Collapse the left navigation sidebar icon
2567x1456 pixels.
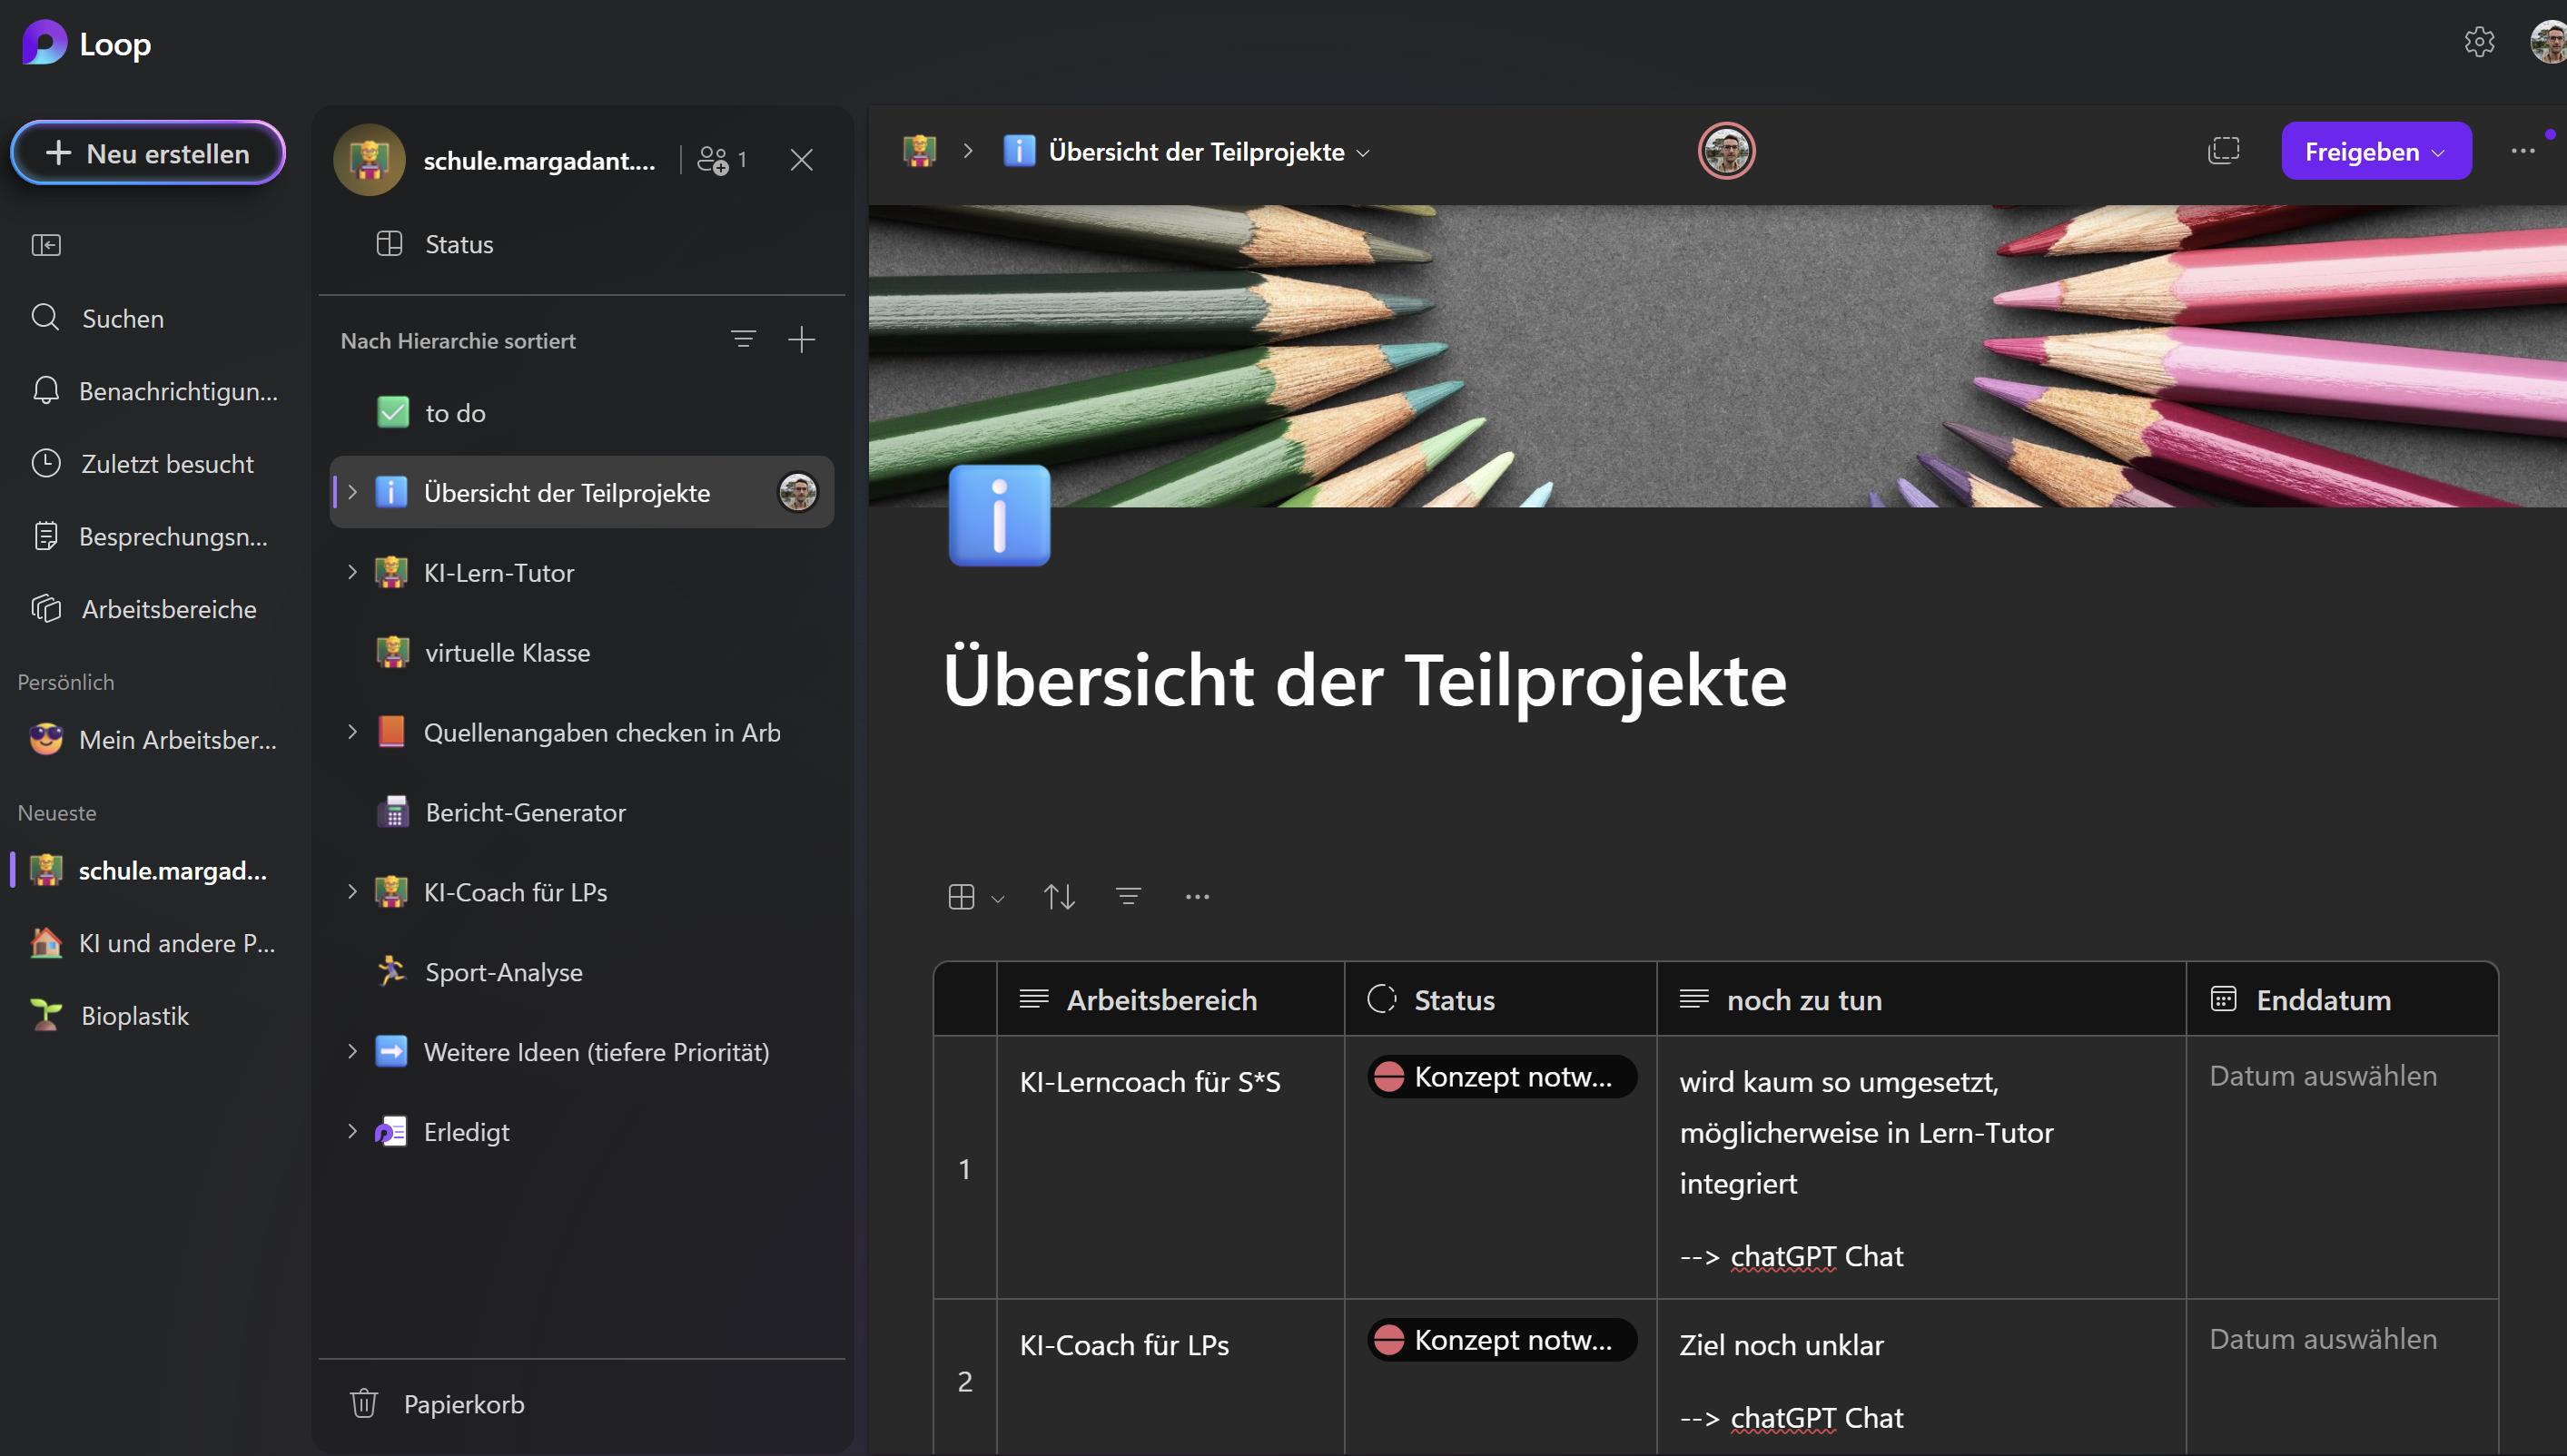coord(46,245)
